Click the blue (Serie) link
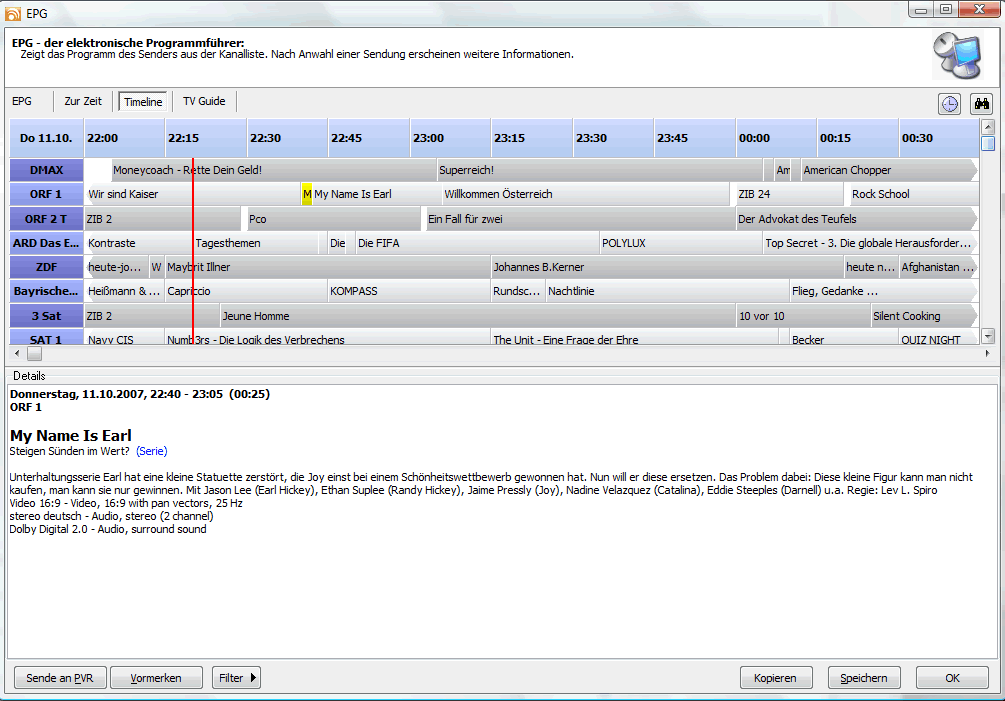 pyautogui.click(x=152, y=451)
